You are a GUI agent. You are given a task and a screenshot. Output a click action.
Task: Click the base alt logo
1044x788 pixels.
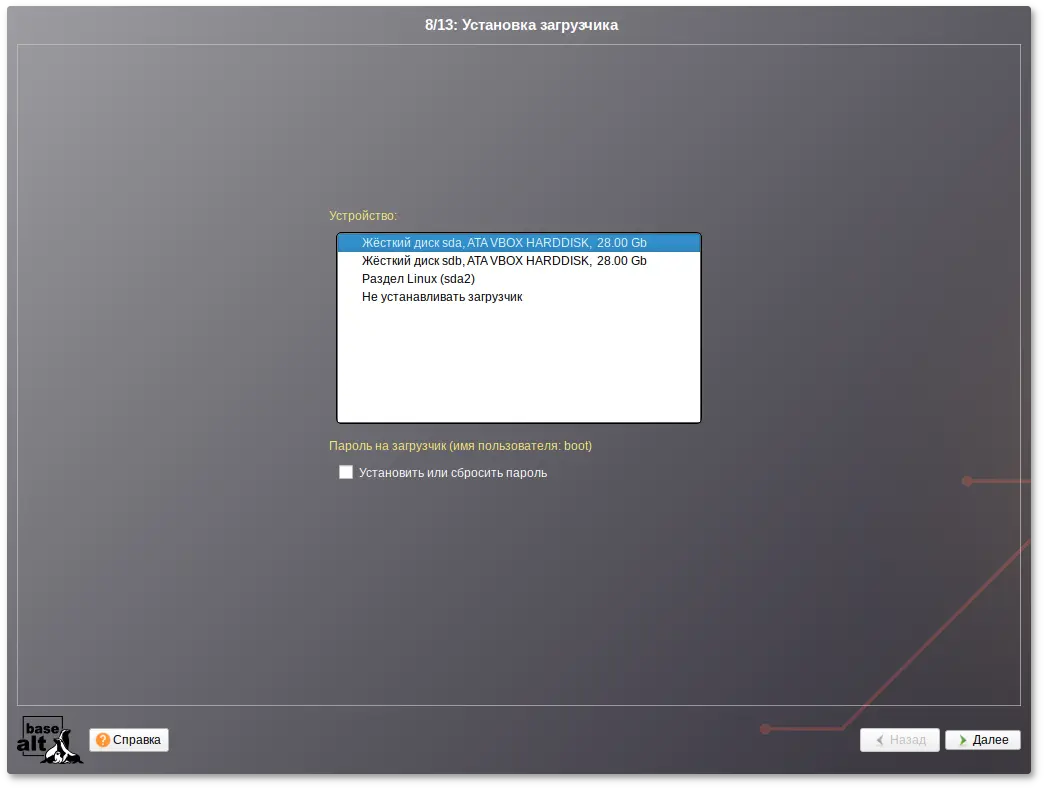[49, 739]
